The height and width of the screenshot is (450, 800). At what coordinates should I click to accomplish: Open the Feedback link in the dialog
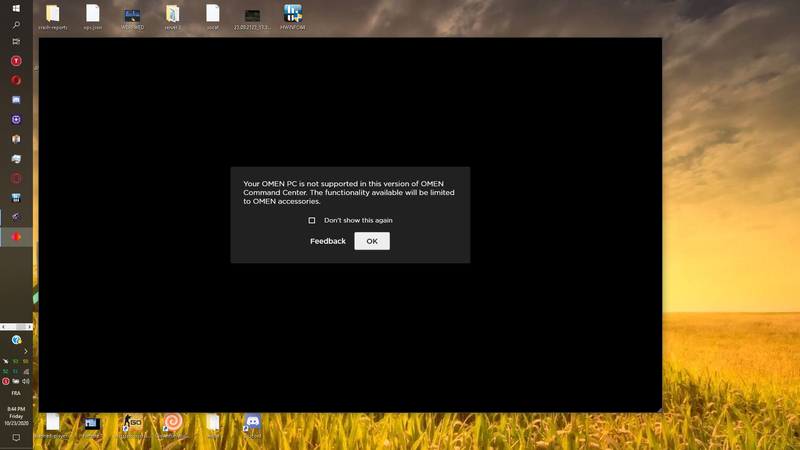tap(328, 241)
